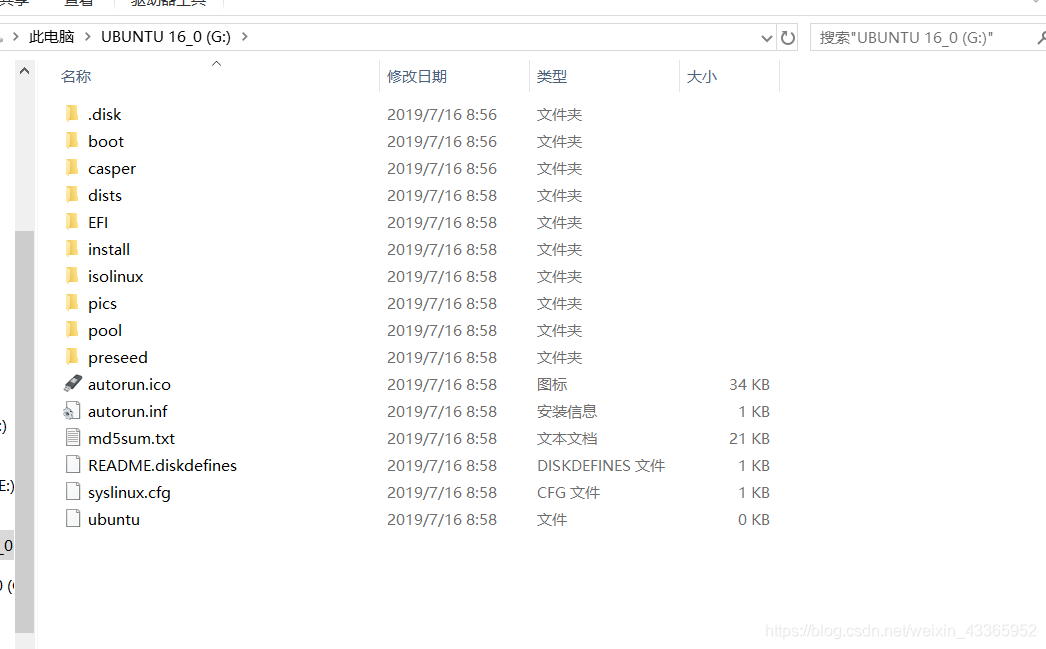This screenshot has width=1046, height=649.
Task: Click the folder name casper
Action: [111, 169]
